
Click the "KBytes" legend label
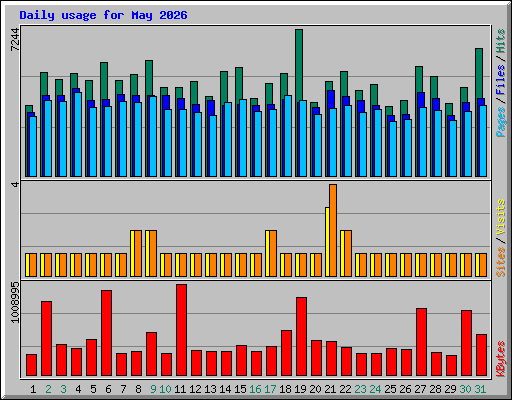pos(501,359)
